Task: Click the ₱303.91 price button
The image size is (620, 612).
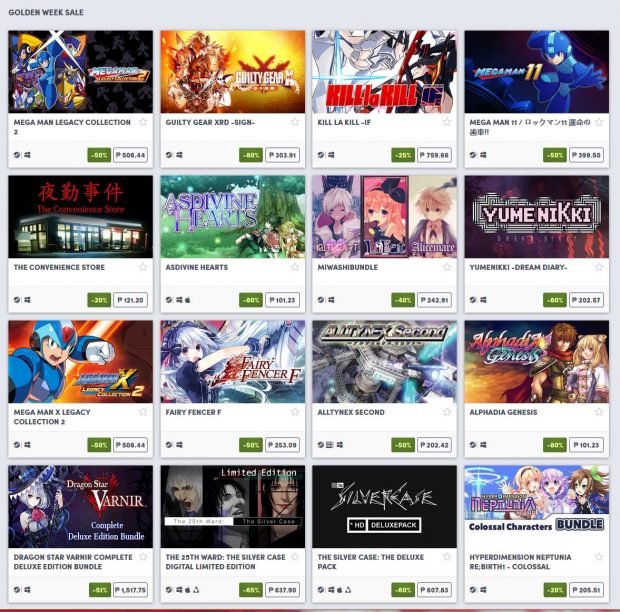Action: pos(282,155)
